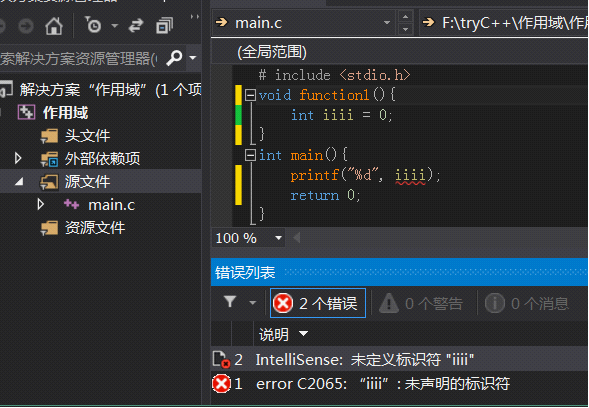
Task: Click the error list filter funnel icon
Action: (x=230, y=302)
